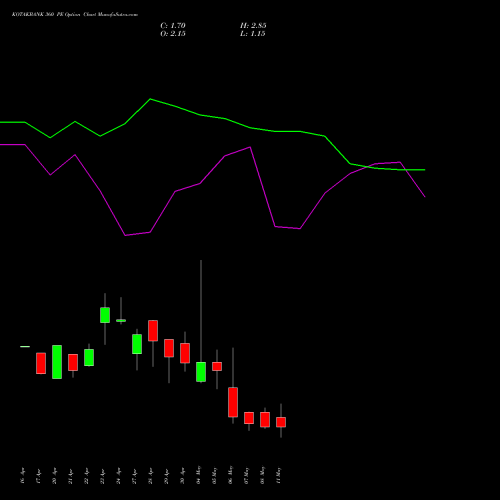500x500 pixels.
Task: Select the 11 May date label
Action: 278,475
